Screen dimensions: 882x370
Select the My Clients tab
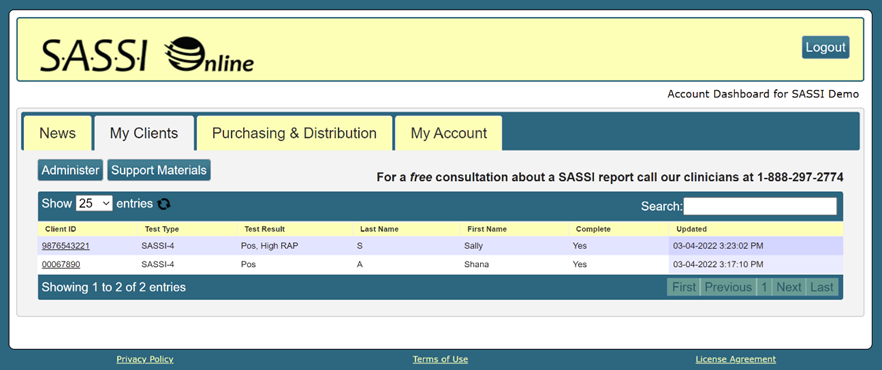coord(144,133)
